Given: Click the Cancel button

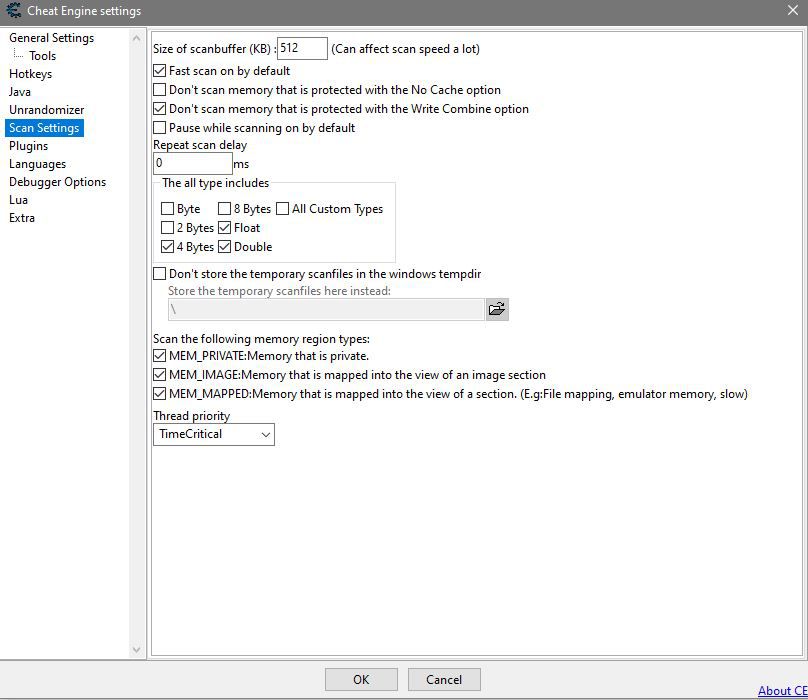Looking at the screenshot, I should tap(444, 679).
